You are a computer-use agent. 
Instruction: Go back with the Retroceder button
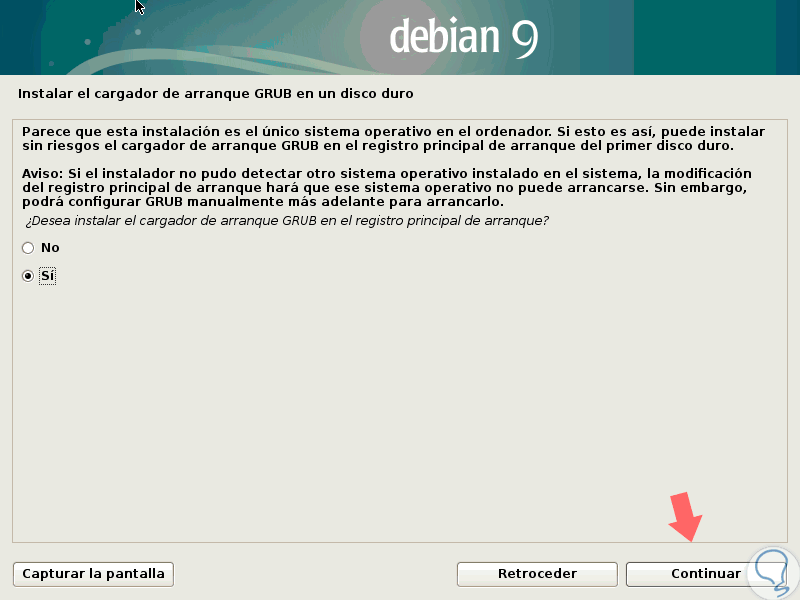tap(537, 574)
